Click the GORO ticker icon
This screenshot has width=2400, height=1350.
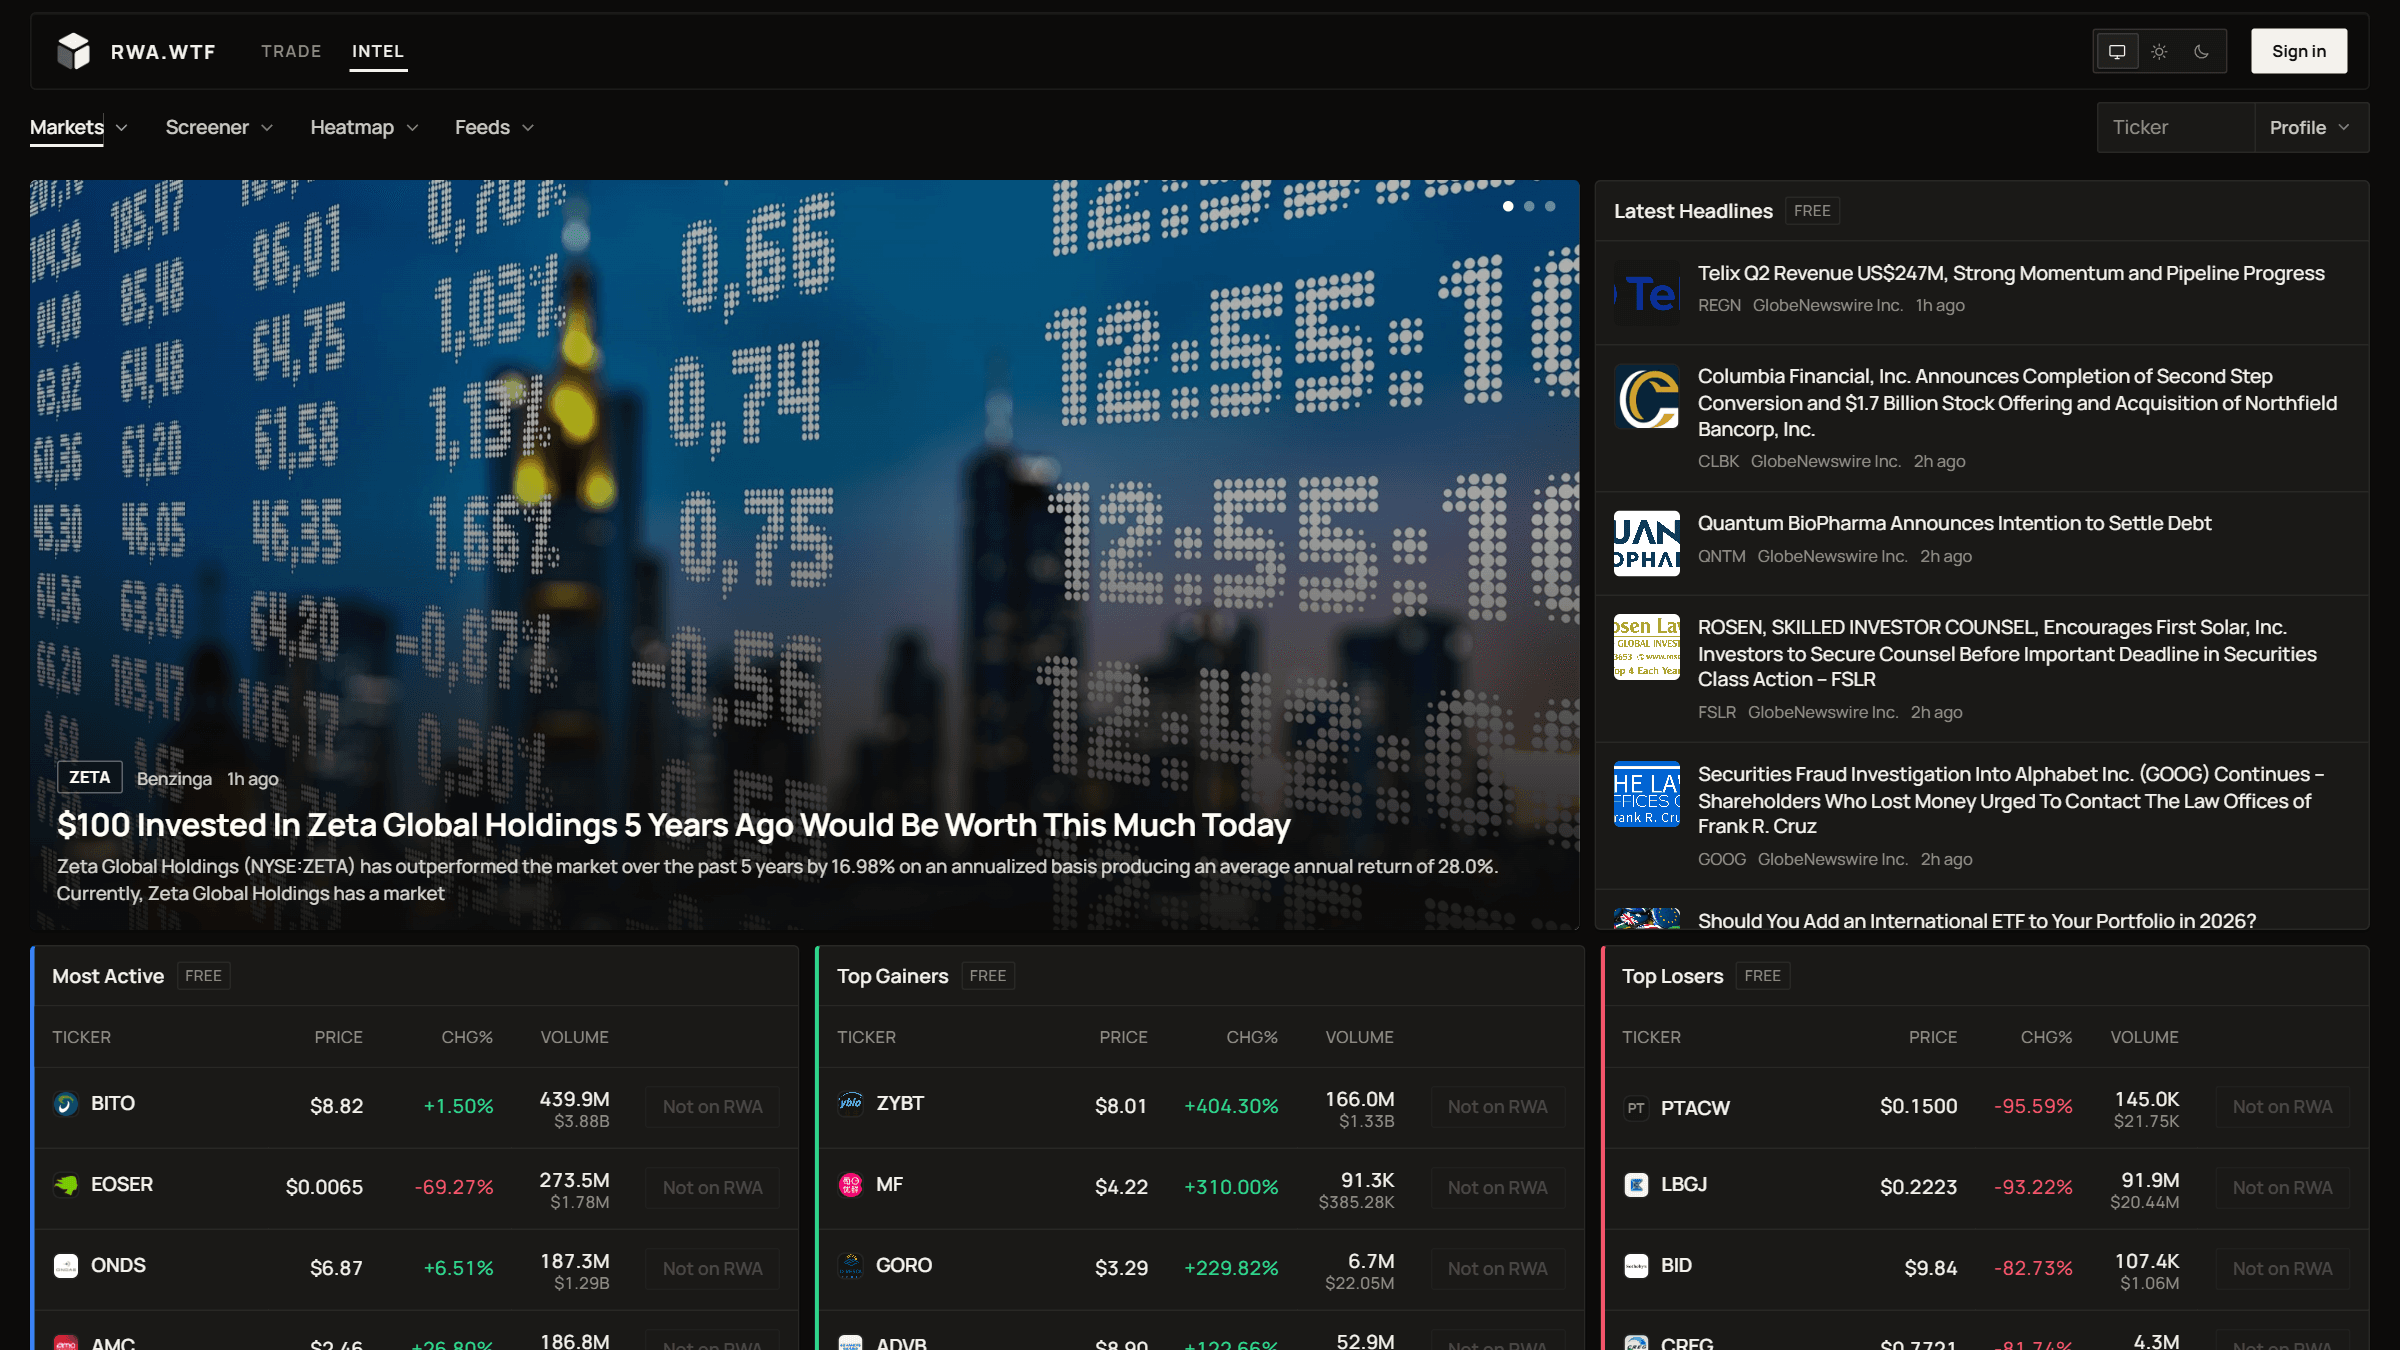click(851, 1266)
